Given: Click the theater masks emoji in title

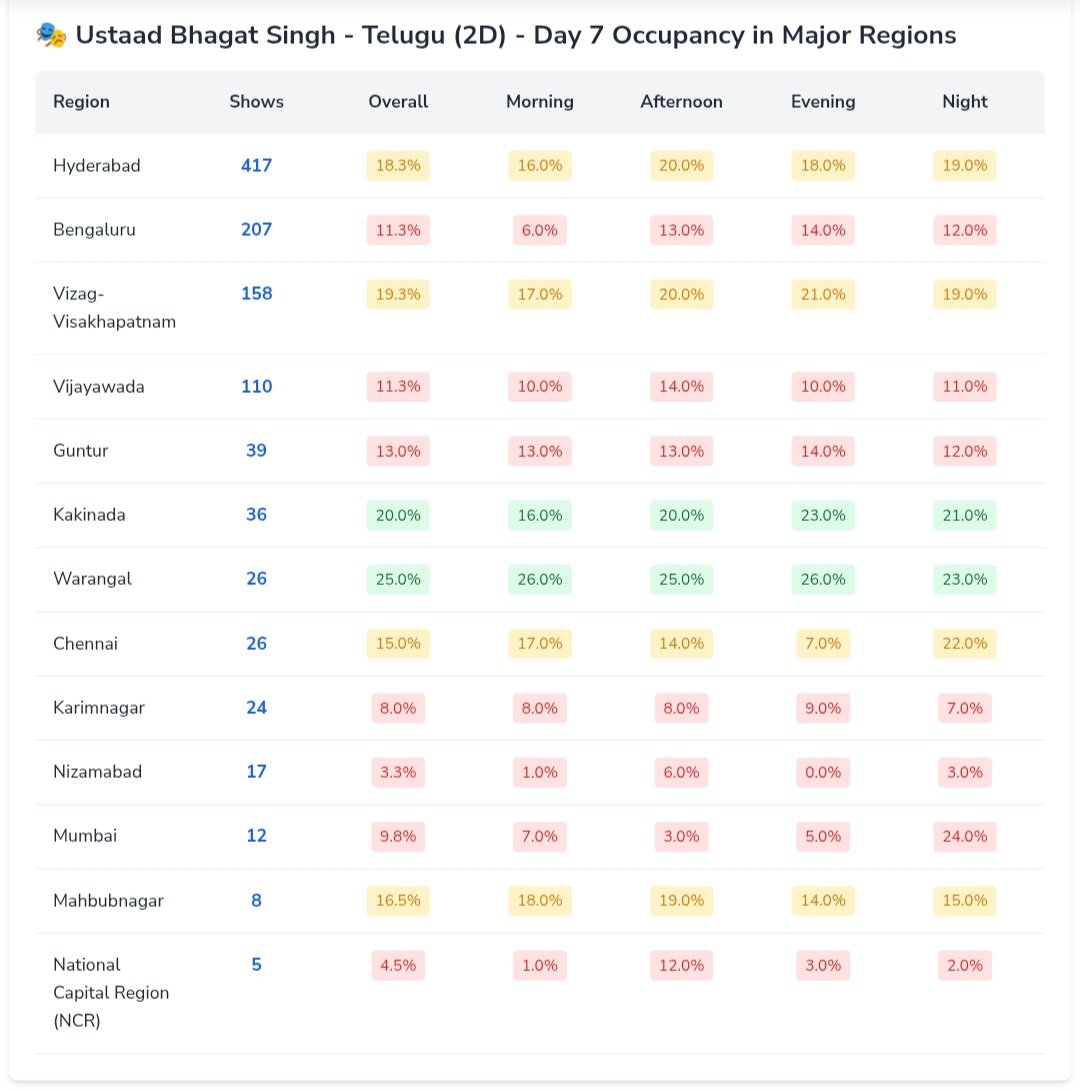Looking at the screenshot, I should point(51,36).
